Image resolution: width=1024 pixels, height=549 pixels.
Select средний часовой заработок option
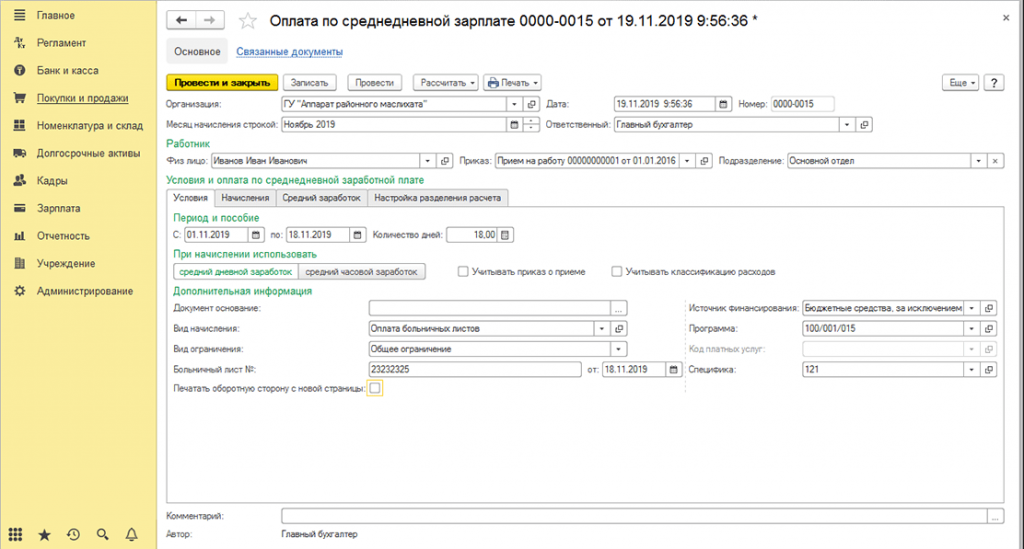click(x=362, y=271)
